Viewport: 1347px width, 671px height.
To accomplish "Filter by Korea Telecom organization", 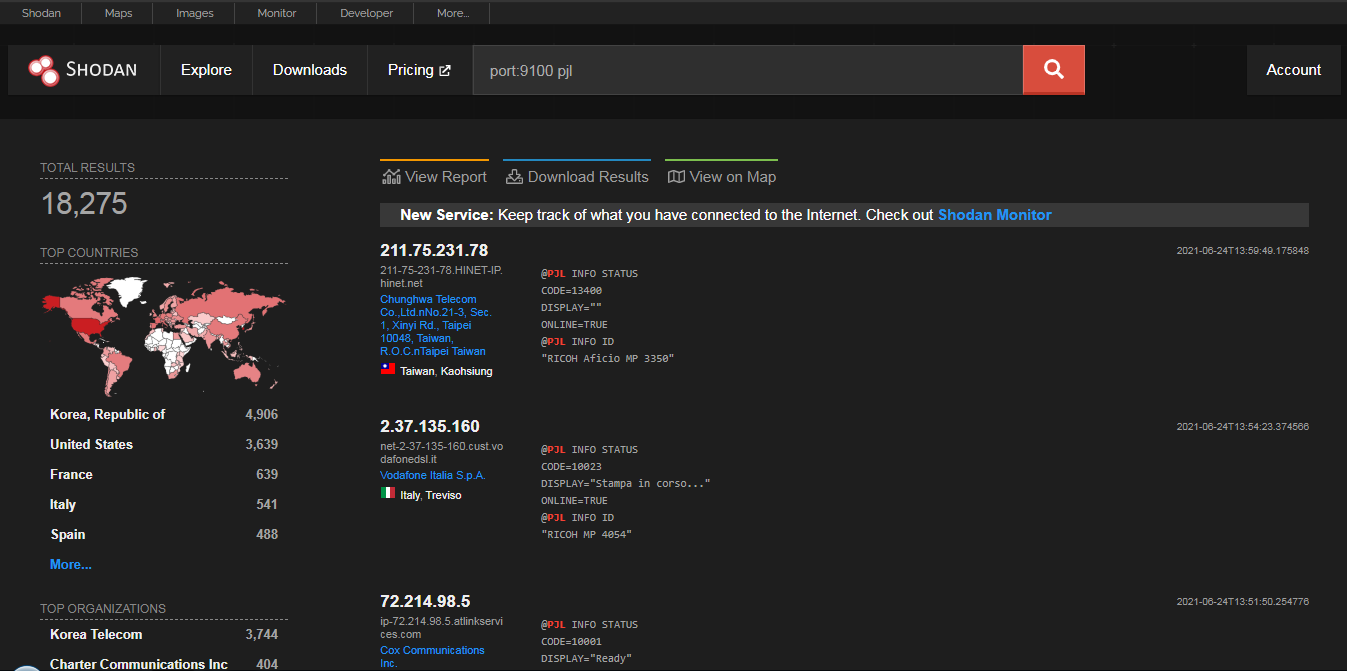I will click(96, 634).
